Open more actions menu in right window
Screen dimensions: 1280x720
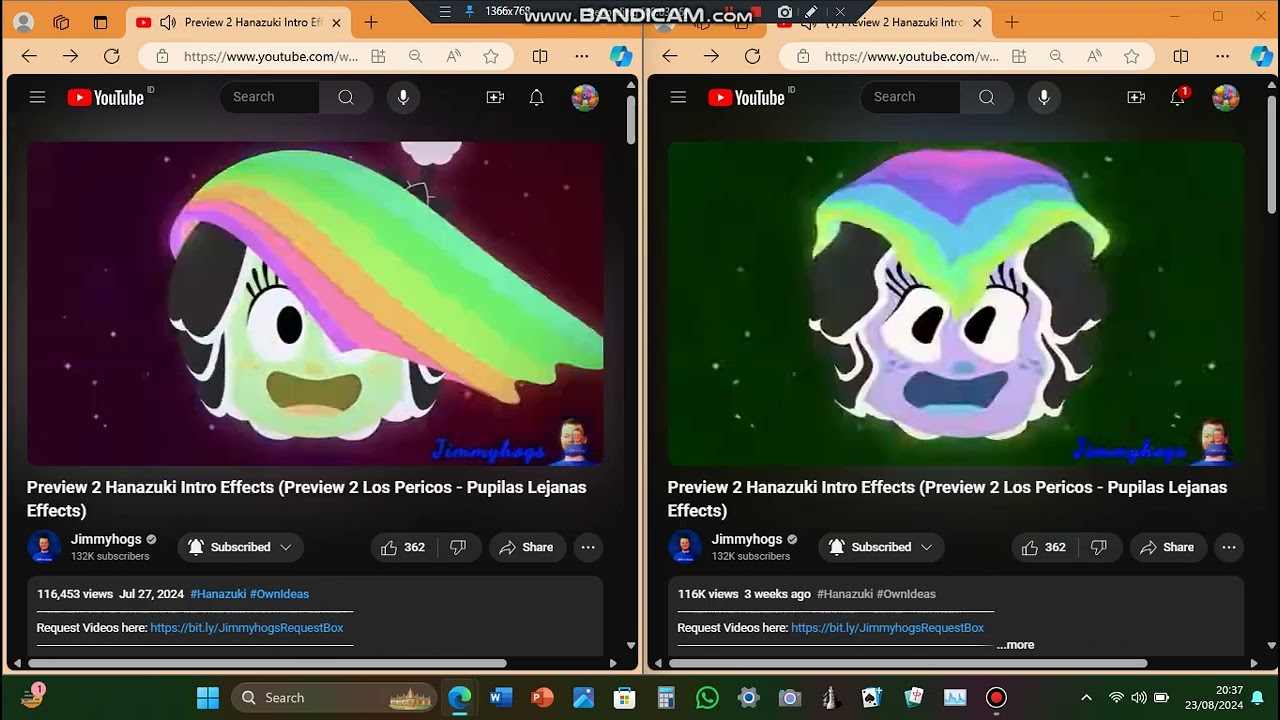(1229, 547)
